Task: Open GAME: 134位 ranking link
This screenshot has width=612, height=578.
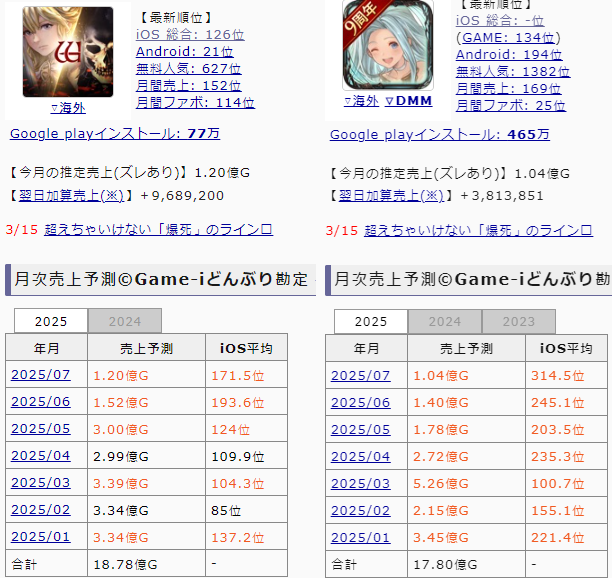Action: click(x=508, y=38)
